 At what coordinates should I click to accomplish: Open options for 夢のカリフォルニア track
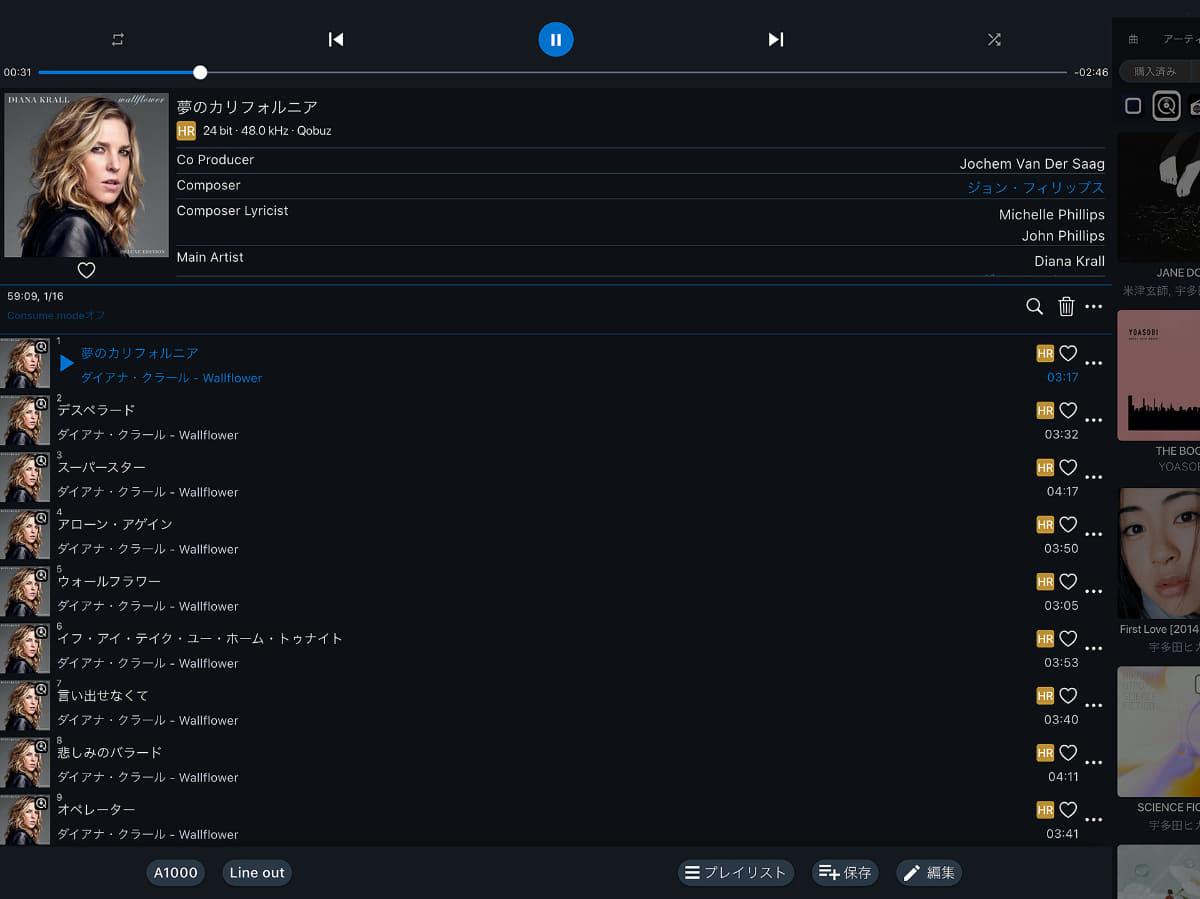click(x=1094, y=364)
